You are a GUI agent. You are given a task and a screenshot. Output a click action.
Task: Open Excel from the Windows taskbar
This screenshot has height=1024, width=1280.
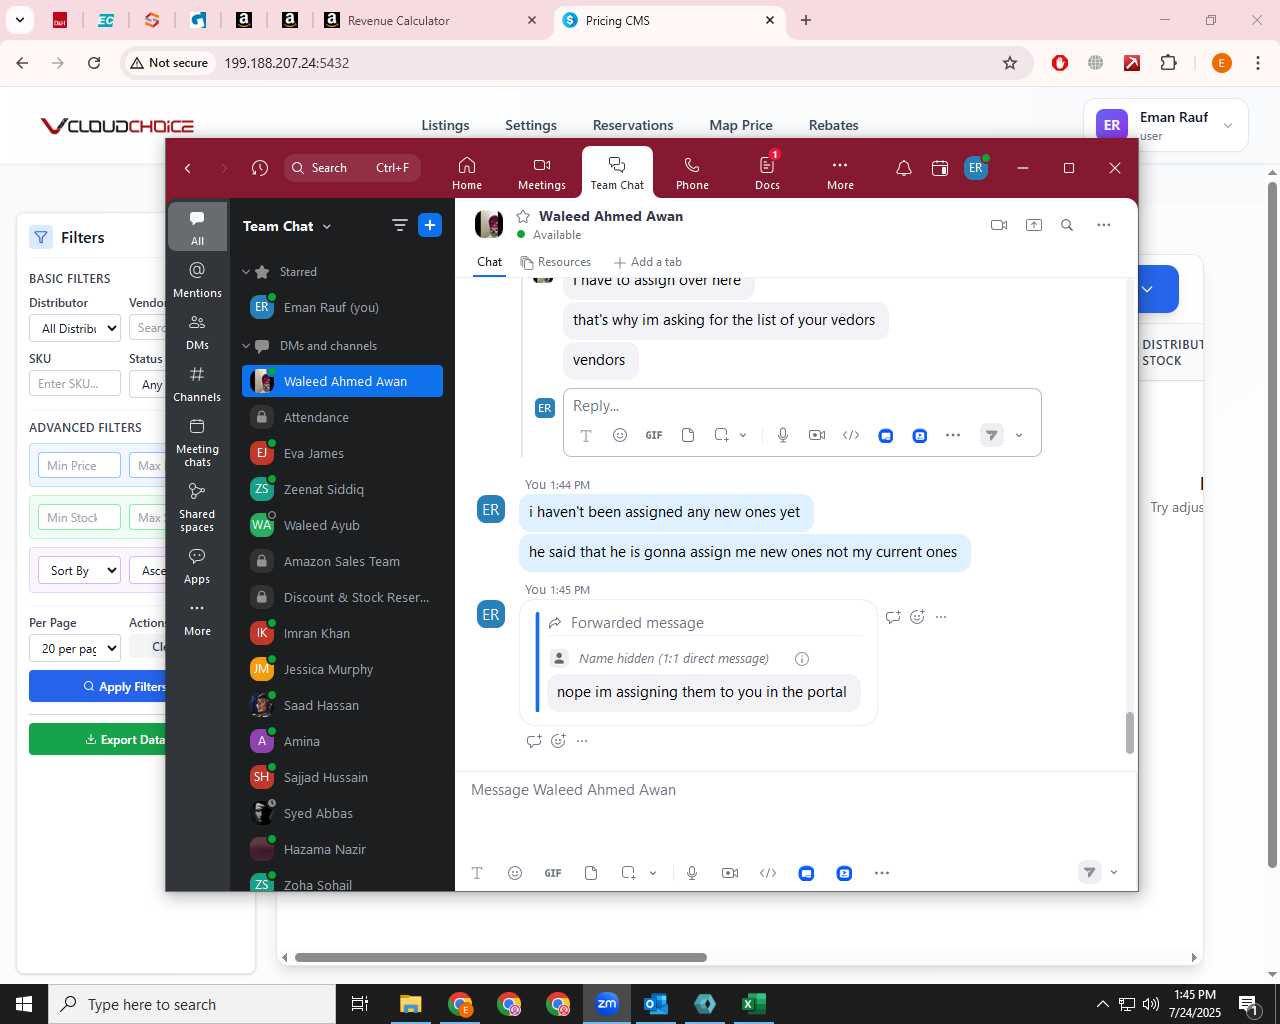tap(754, 1004)
